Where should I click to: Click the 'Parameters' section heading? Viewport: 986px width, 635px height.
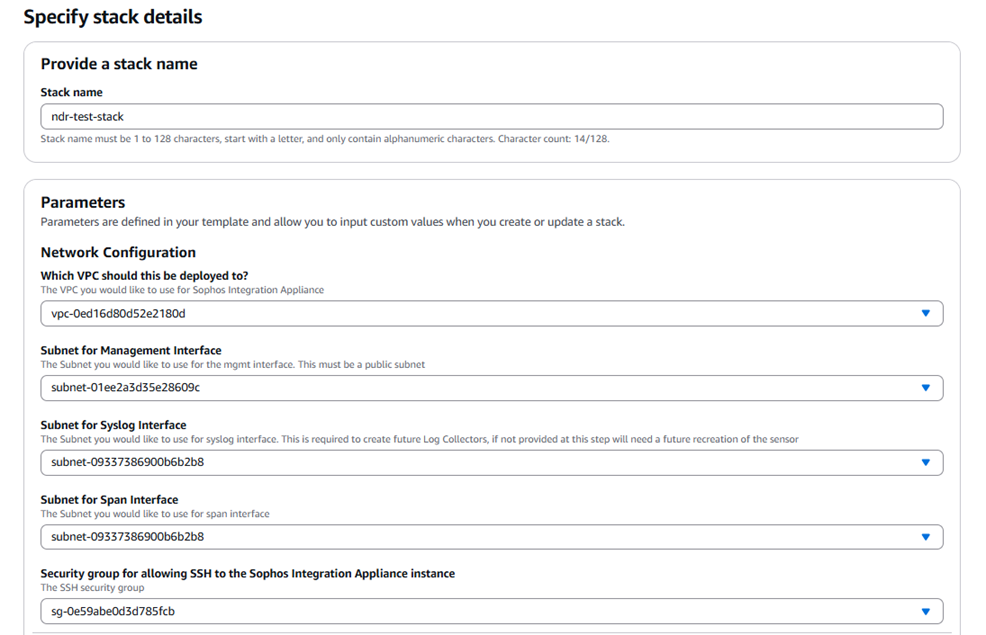click(82, 202)
